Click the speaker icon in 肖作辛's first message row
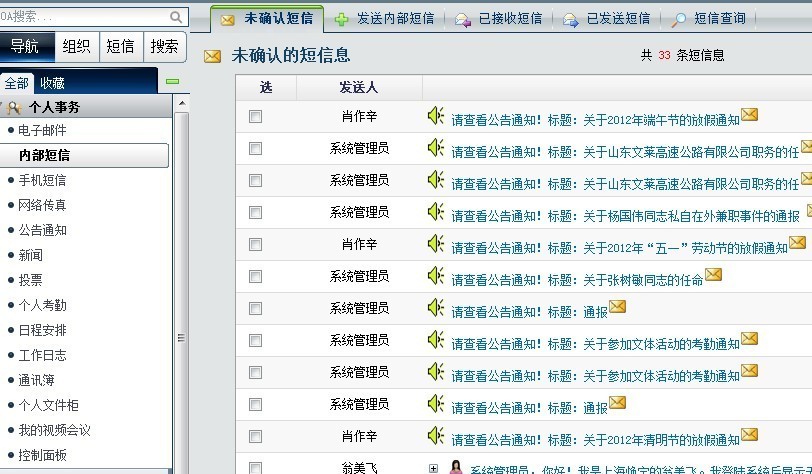The height and width of the screenshot is (474, 812). (x=435, y=116)
